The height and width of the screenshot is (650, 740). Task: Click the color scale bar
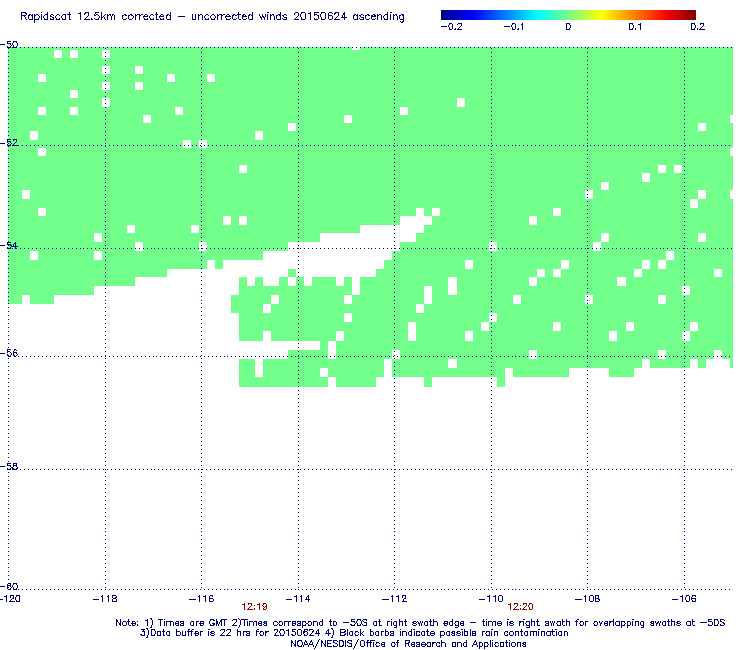pos(568,15)
